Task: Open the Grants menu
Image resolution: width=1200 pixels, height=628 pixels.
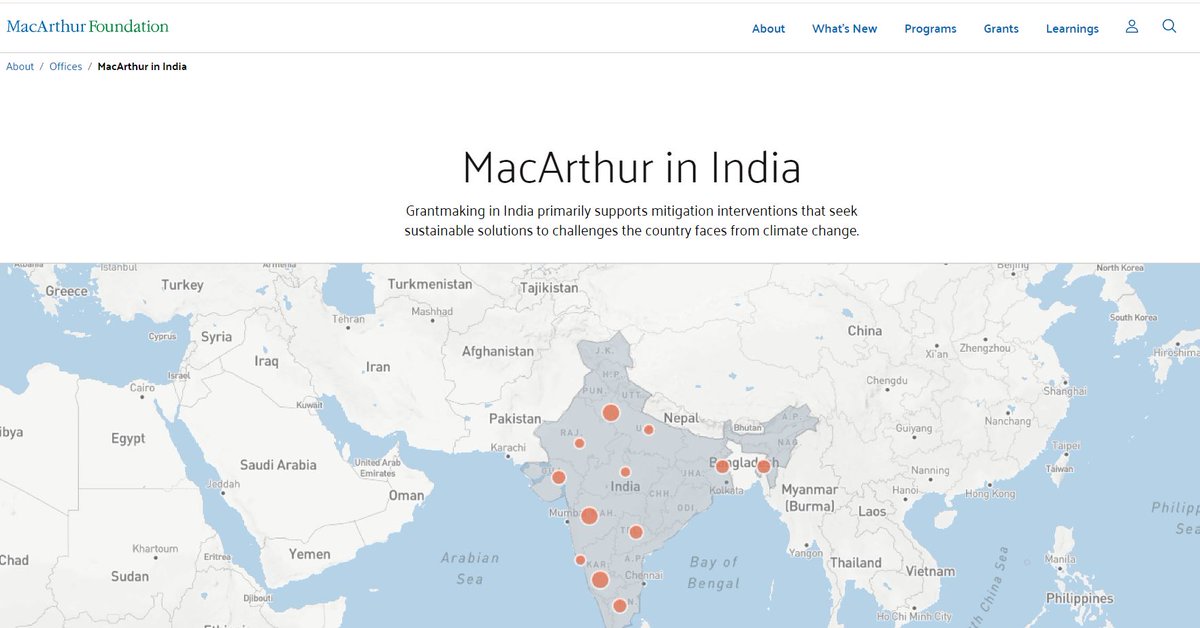Action: coord(1001,28)
